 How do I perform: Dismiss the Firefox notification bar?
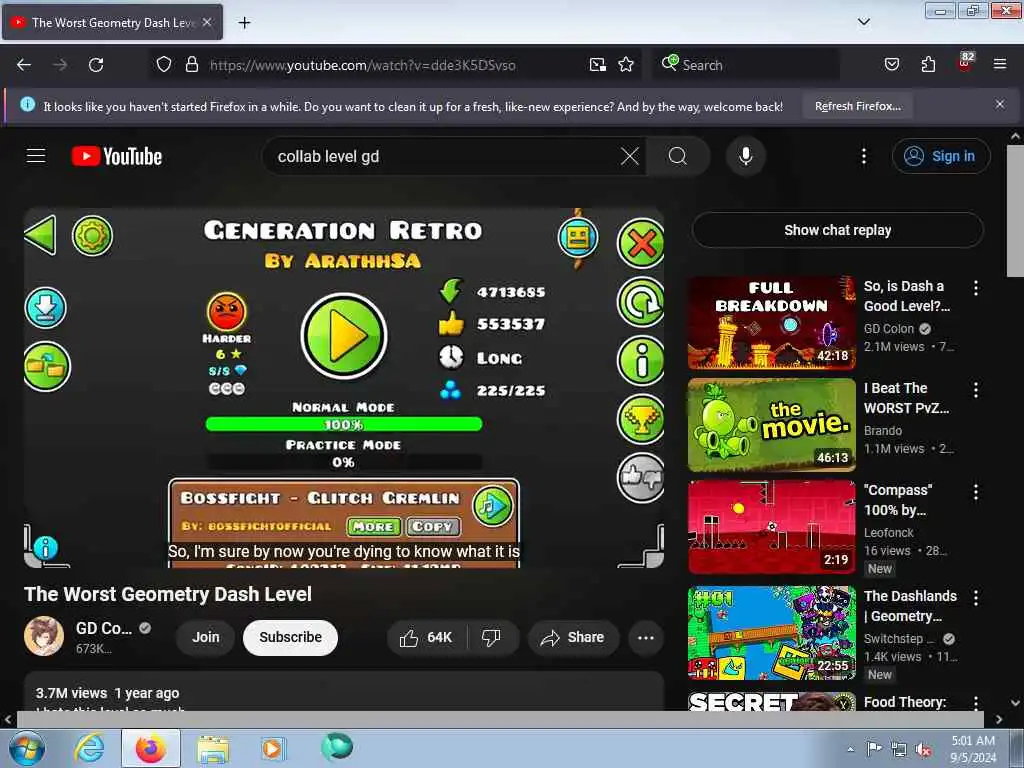[999, 104]
